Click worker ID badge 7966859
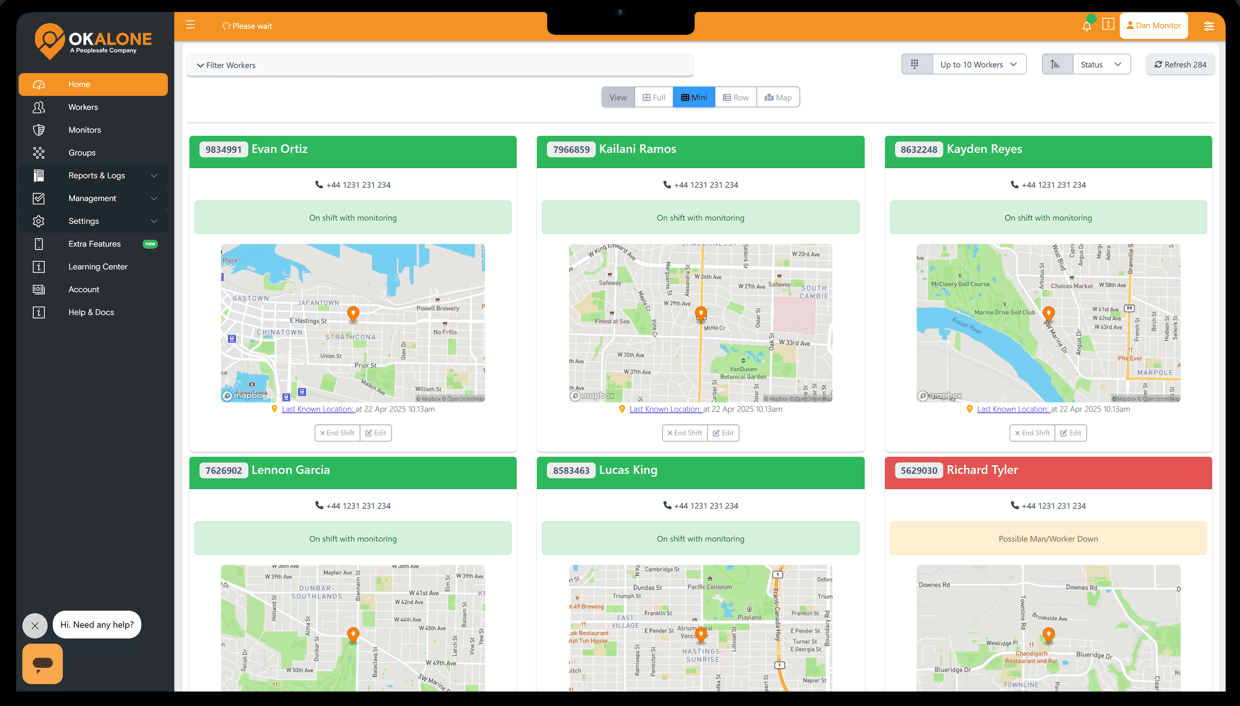The image size is (1240, 706). 571,150
